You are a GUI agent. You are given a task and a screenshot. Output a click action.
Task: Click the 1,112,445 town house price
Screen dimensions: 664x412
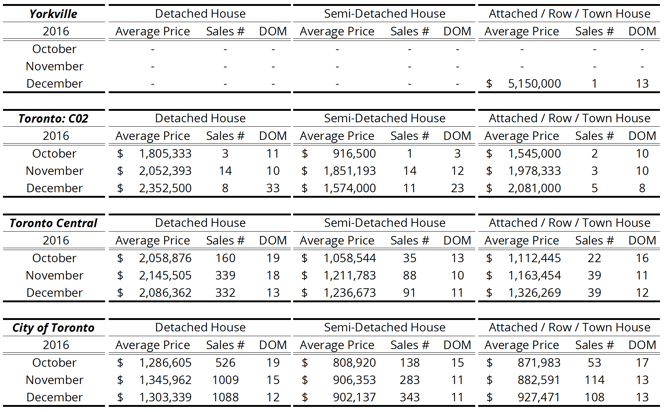pos(534,258)
